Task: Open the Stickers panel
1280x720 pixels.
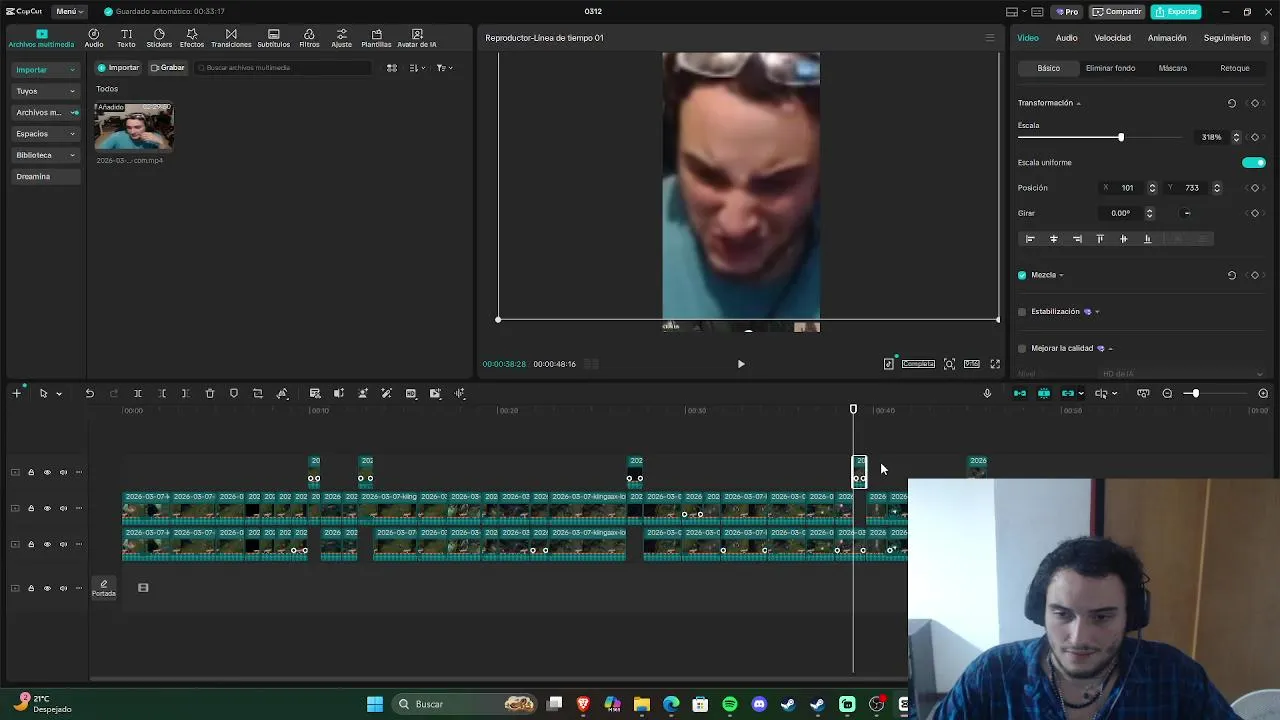Action: click(x=159, y=38)
